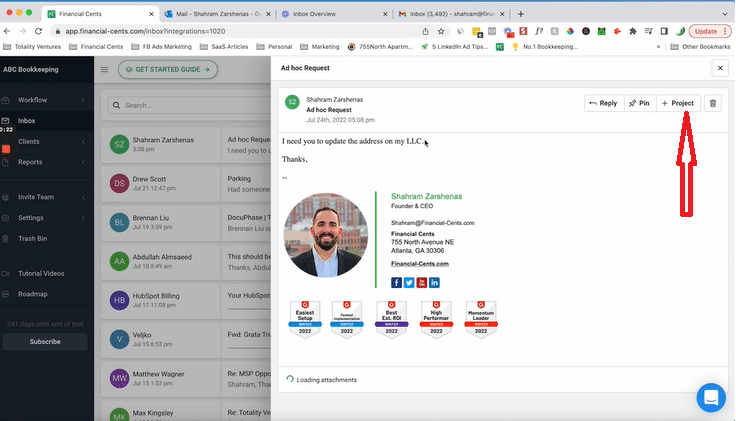Screen dimensions: 736x421
Task: Open the LinkedIn icon in signature
Action: coord(434,283)
